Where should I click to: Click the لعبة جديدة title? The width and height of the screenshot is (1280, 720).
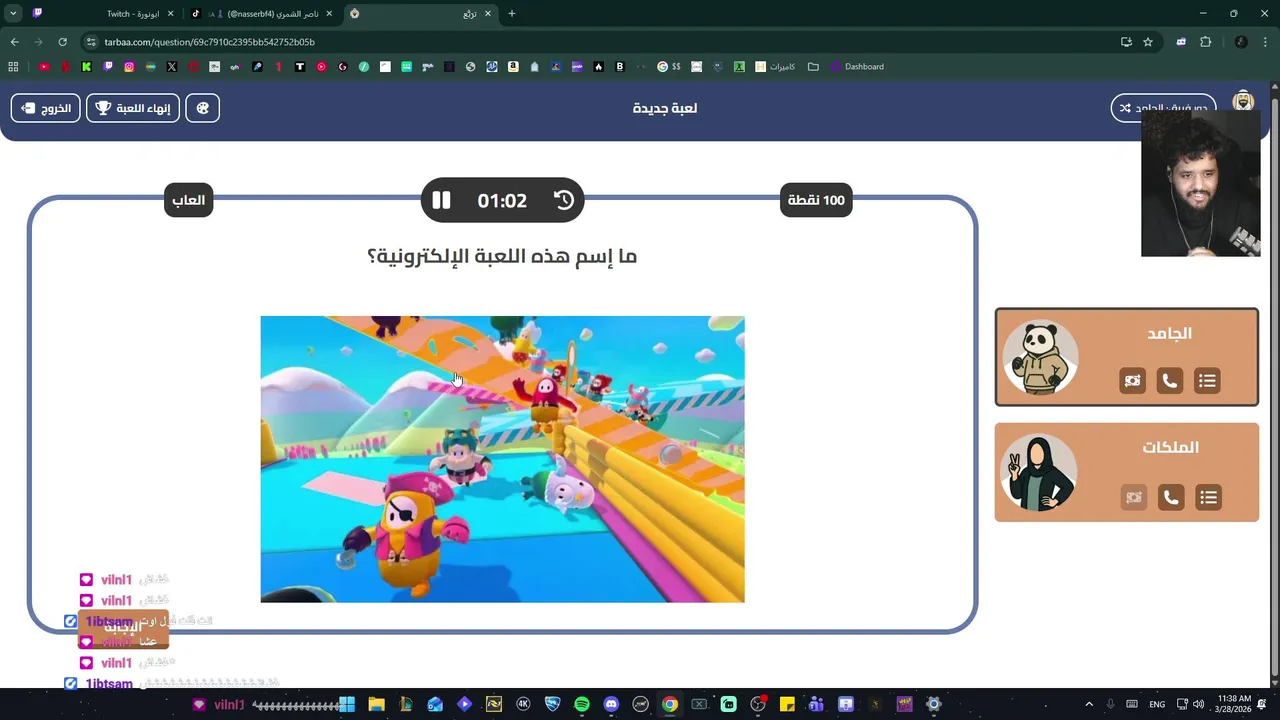(665, 108)
